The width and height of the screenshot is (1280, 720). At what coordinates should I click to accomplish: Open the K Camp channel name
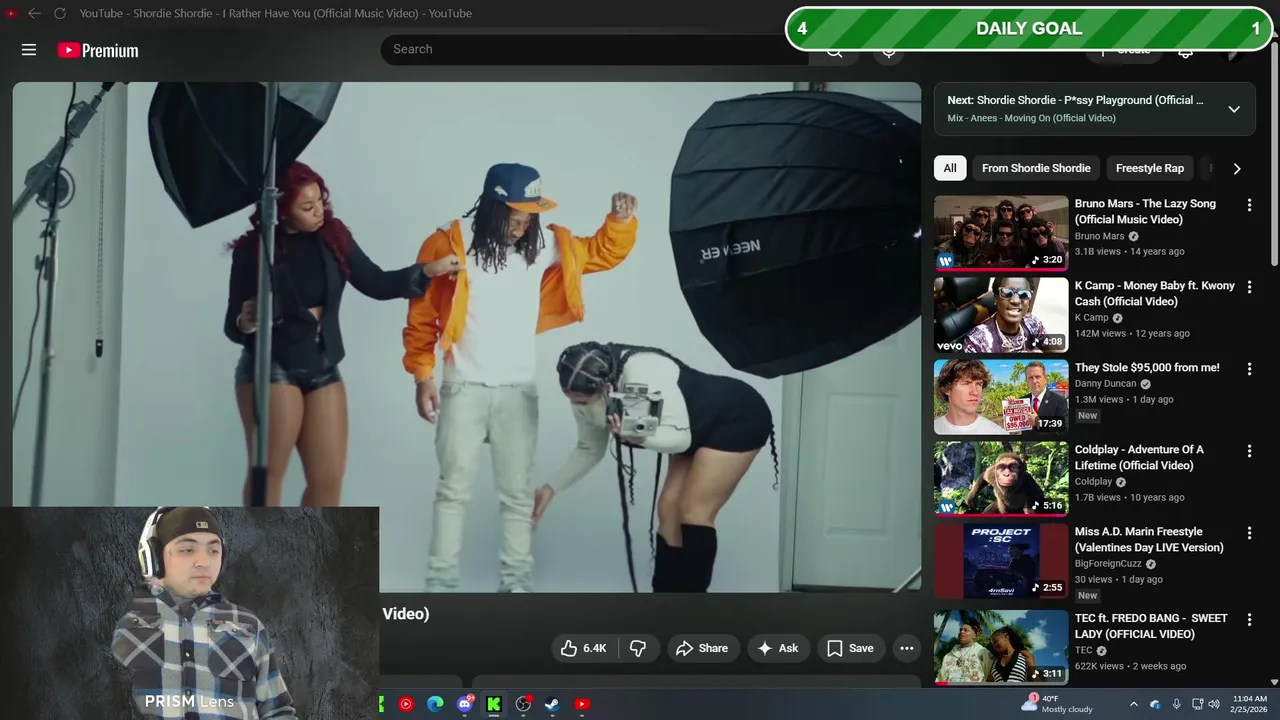point(1091,318)
